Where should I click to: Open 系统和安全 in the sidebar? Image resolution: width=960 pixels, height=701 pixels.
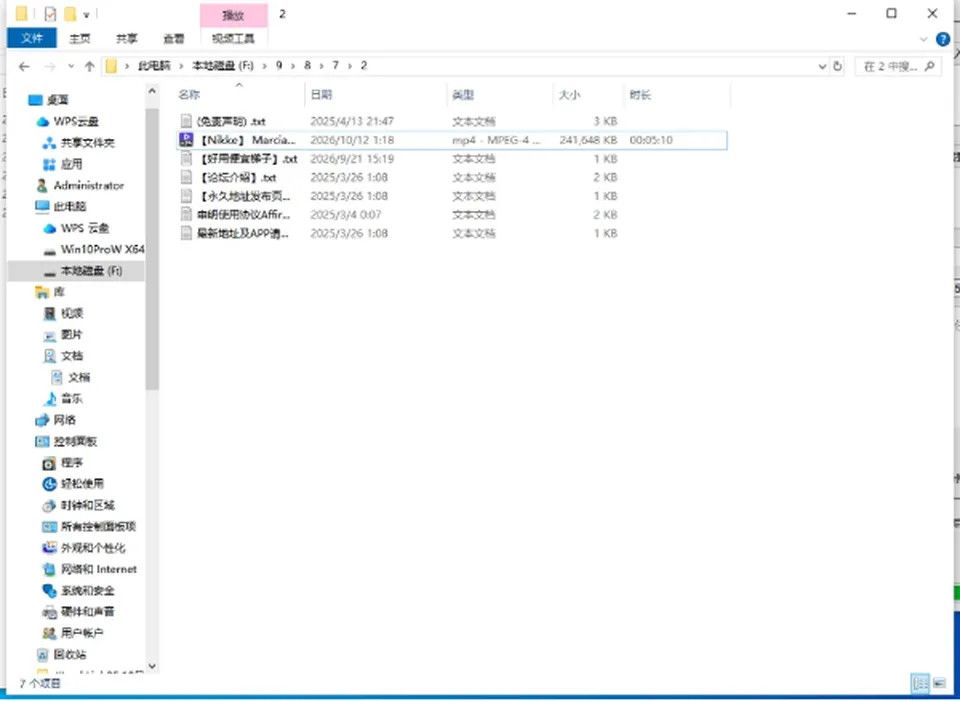click(x=78, y=590)
